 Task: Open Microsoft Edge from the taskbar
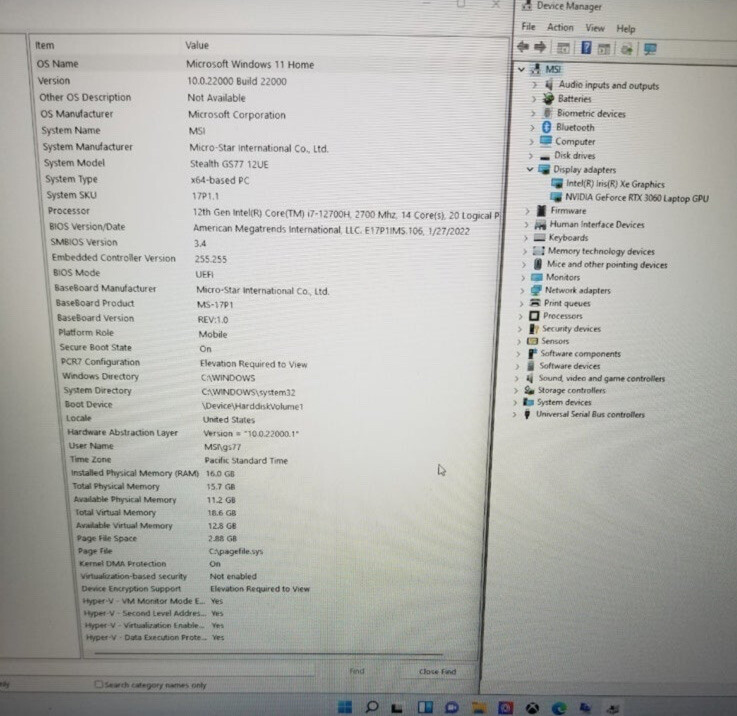(559, 708)
